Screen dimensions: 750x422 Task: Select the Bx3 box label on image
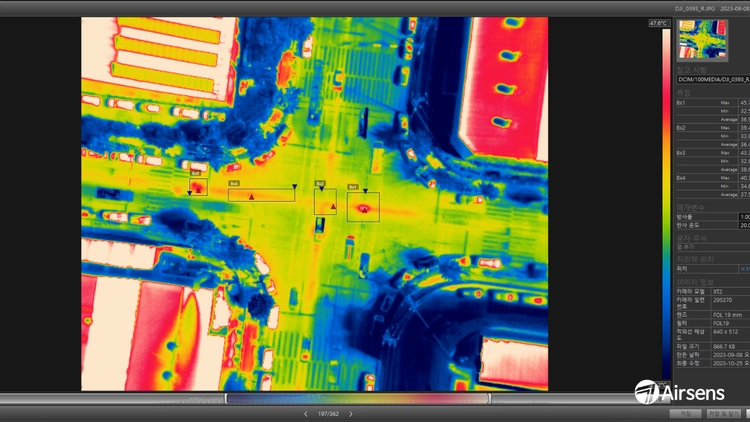tap(195, 173)
